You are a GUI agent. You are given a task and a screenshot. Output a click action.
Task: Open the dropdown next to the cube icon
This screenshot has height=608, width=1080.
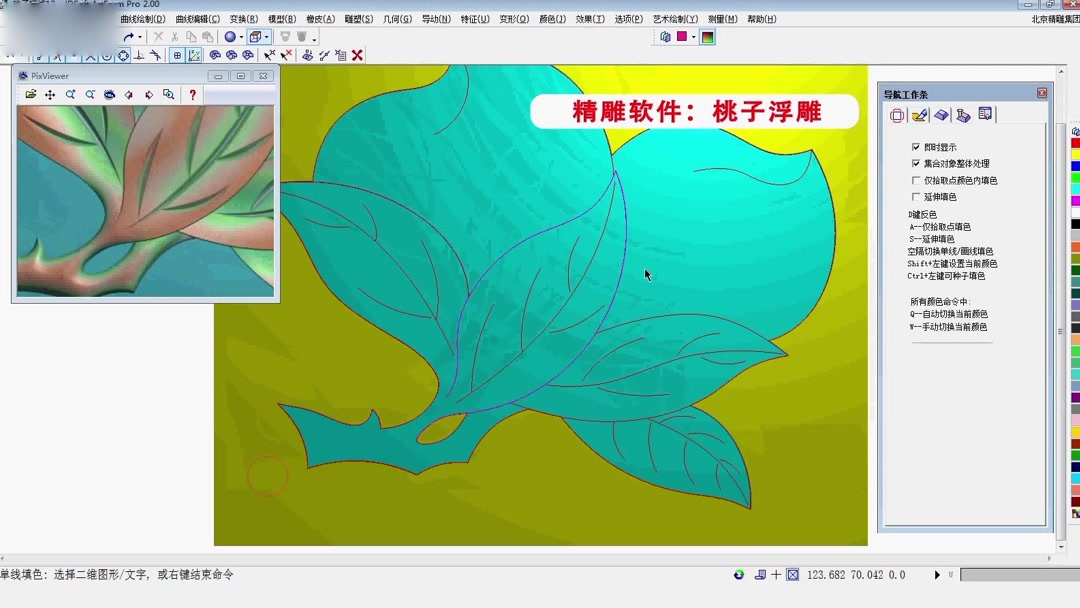click(267, 37)
